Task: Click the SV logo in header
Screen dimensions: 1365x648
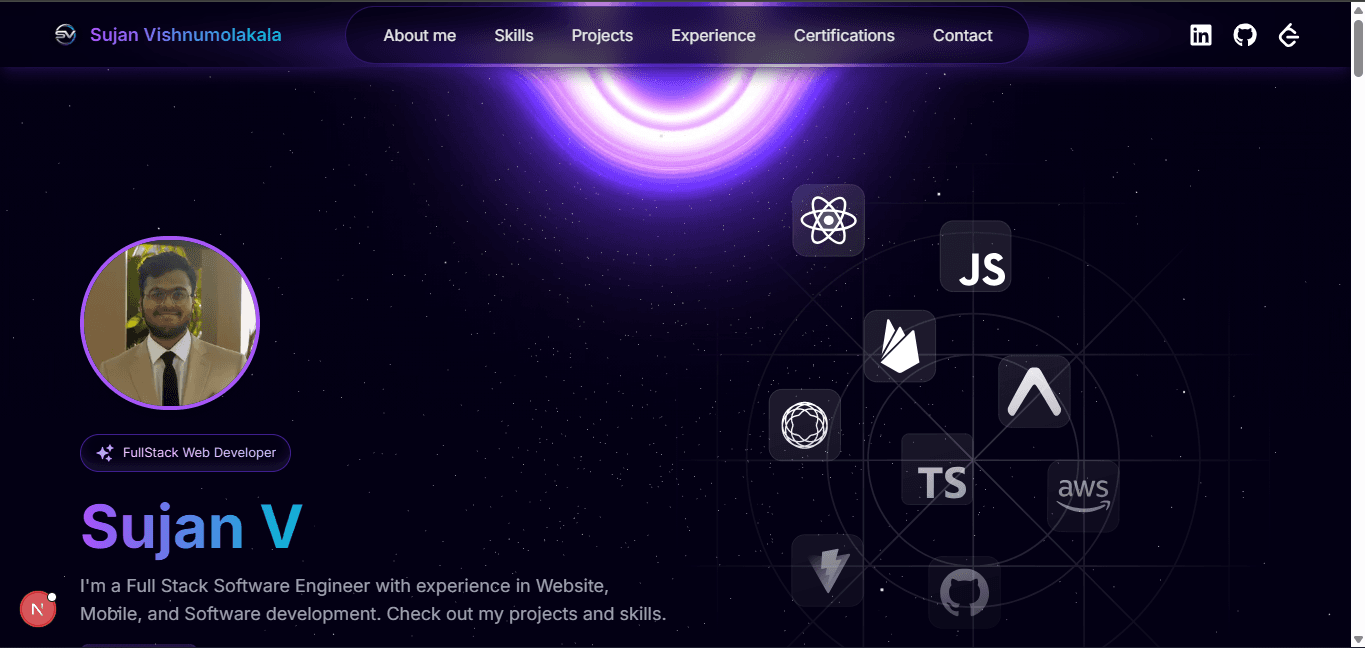Action: tap(66, 35)
